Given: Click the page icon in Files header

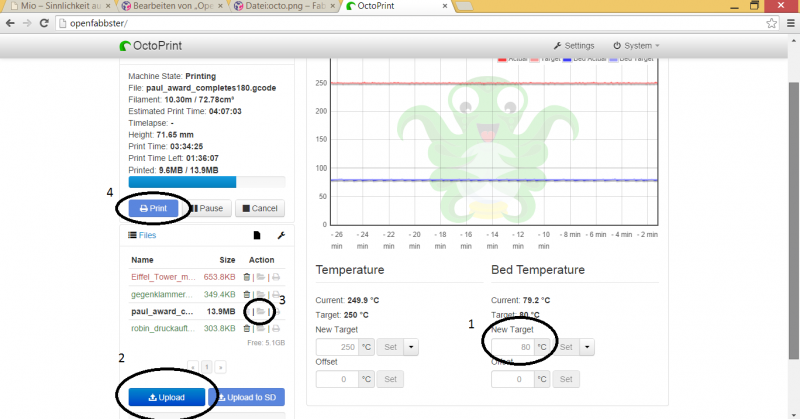Looking at the screenshot, I should pyautogui.click(x=256, y=235).
